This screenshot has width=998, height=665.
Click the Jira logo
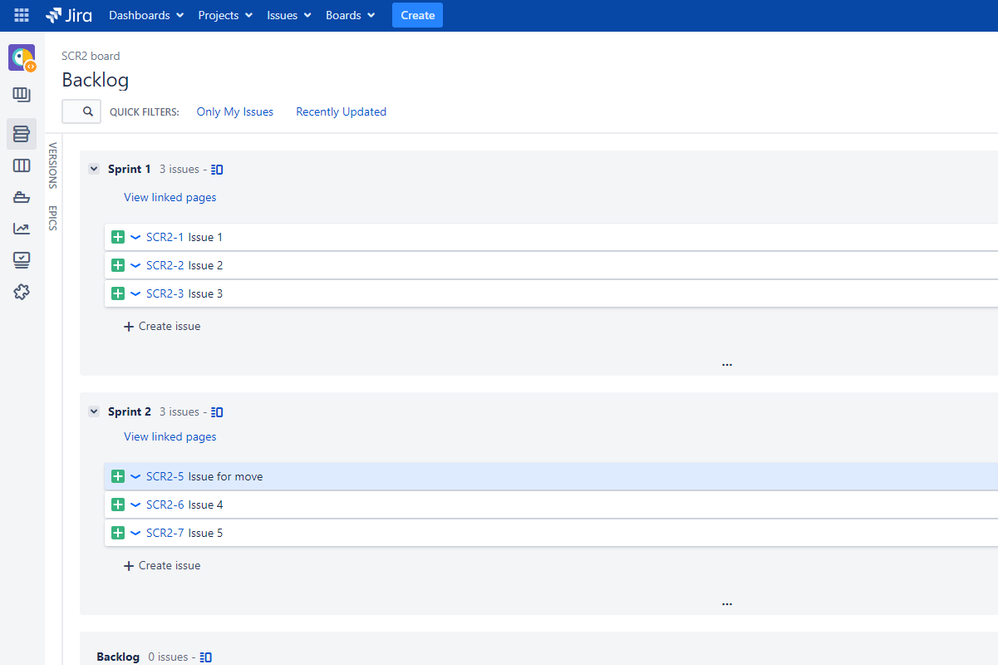pyautogui.click(x=69, y=15)
